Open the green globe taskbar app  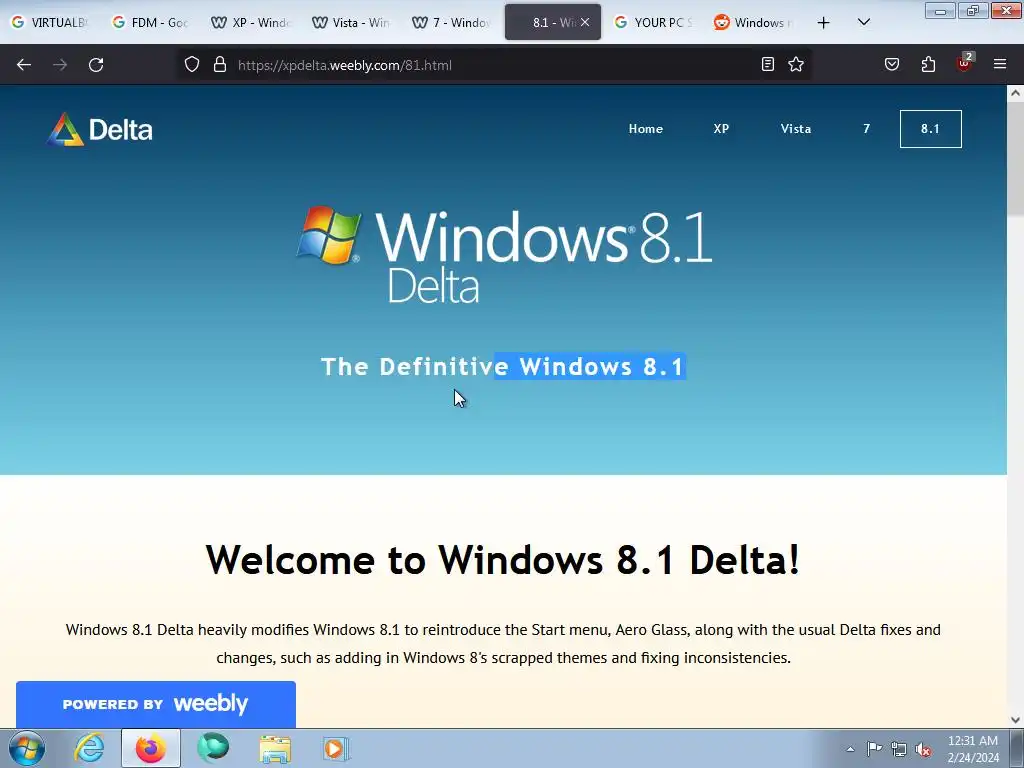click(213, 748)
